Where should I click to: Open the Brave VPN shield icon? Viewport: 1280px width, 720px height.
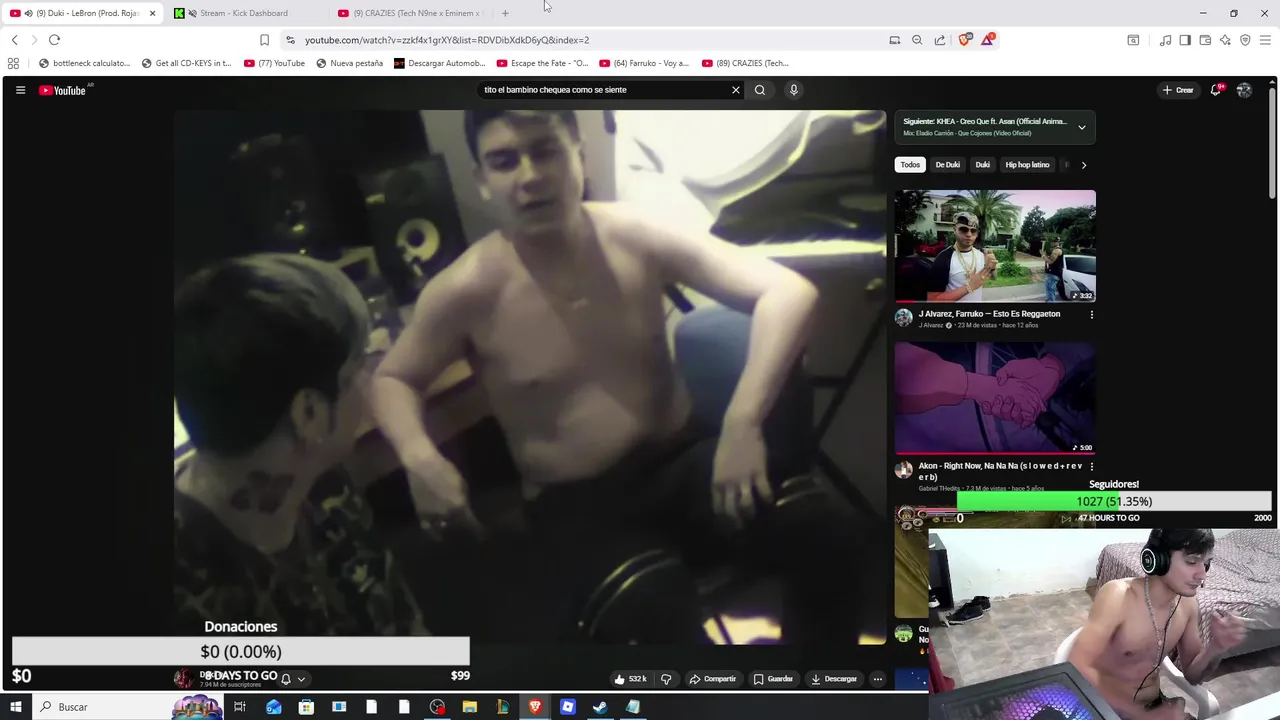[x=1245, y=40]
